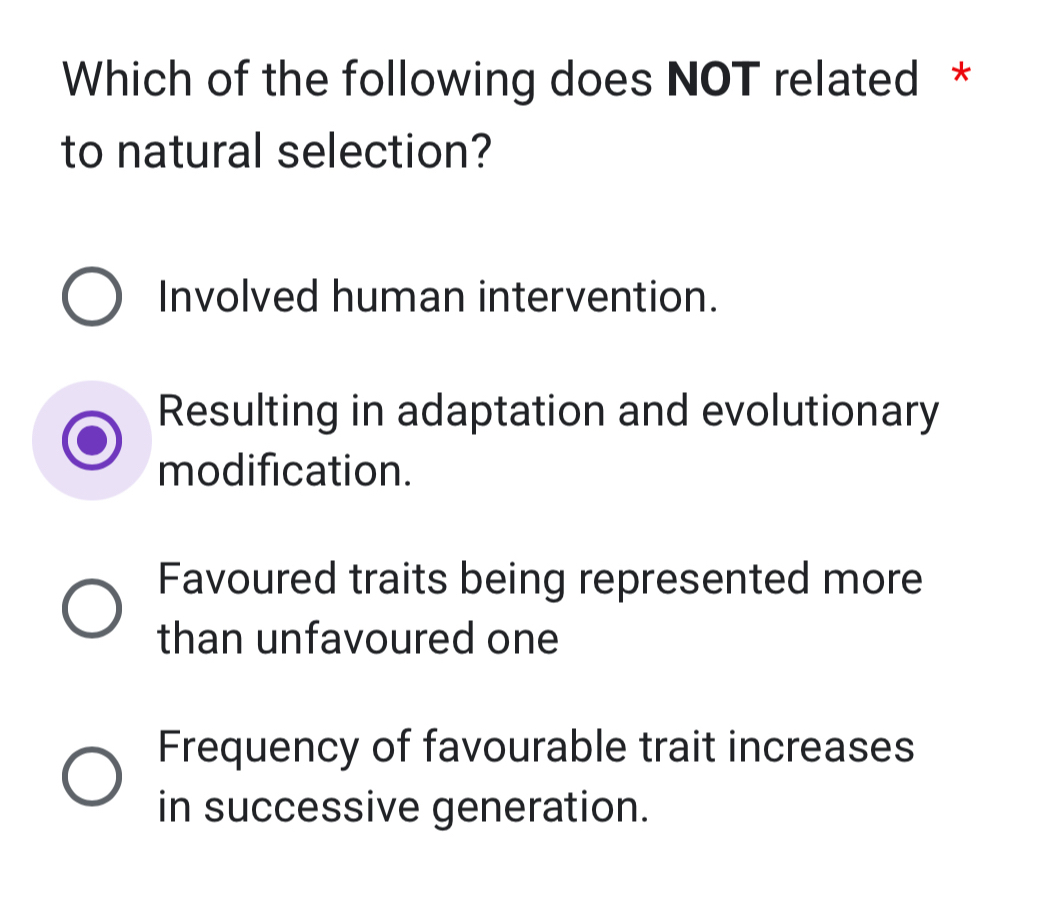This screenshot has width=1040, height=918.
Task: Click the red asterisk marking the required question
Action: point(959,76)
